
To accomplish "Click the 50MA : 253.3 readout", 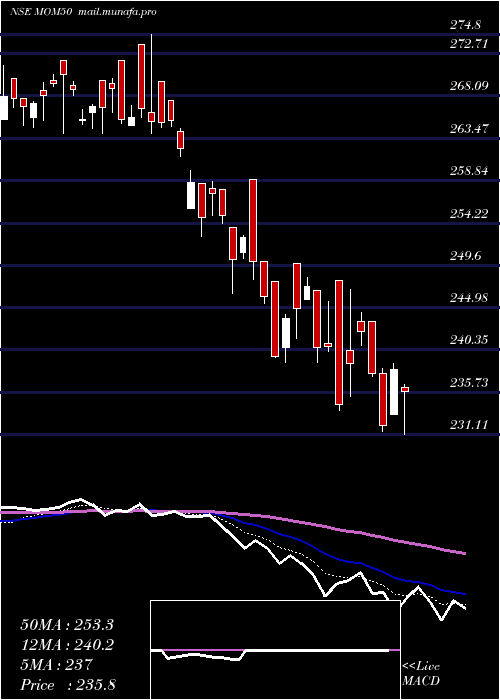I will click(x=67, y=625).
